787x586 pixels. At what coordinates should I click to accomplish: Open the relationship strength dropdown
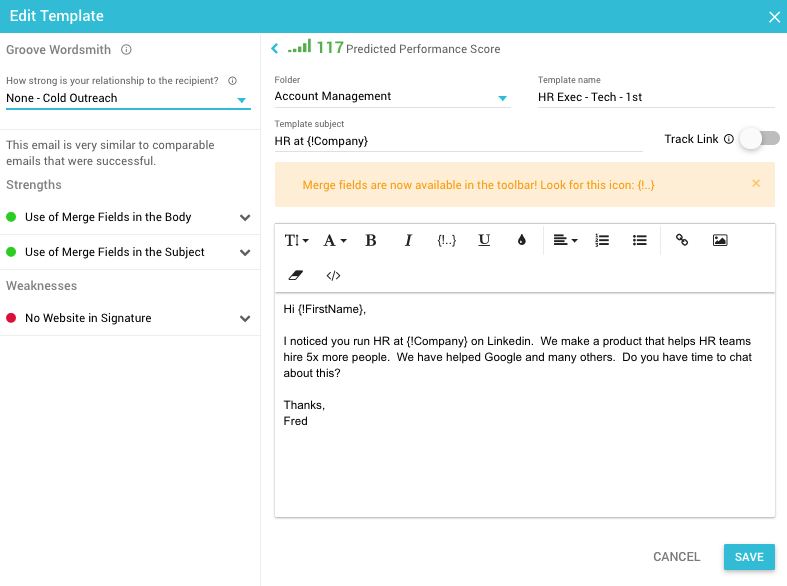click(x=128, y=98)
